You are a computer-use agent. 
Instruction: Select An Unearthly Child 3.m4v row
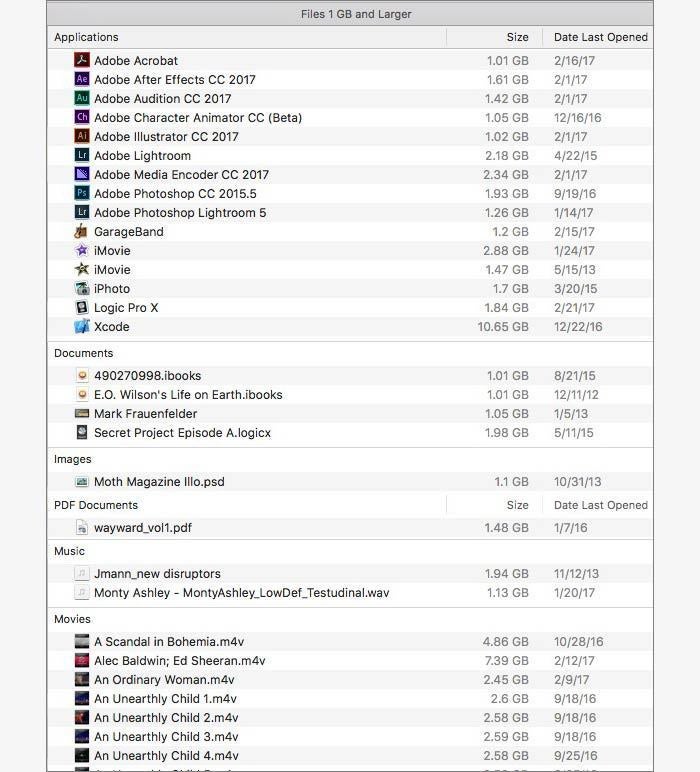coord(350,737)
